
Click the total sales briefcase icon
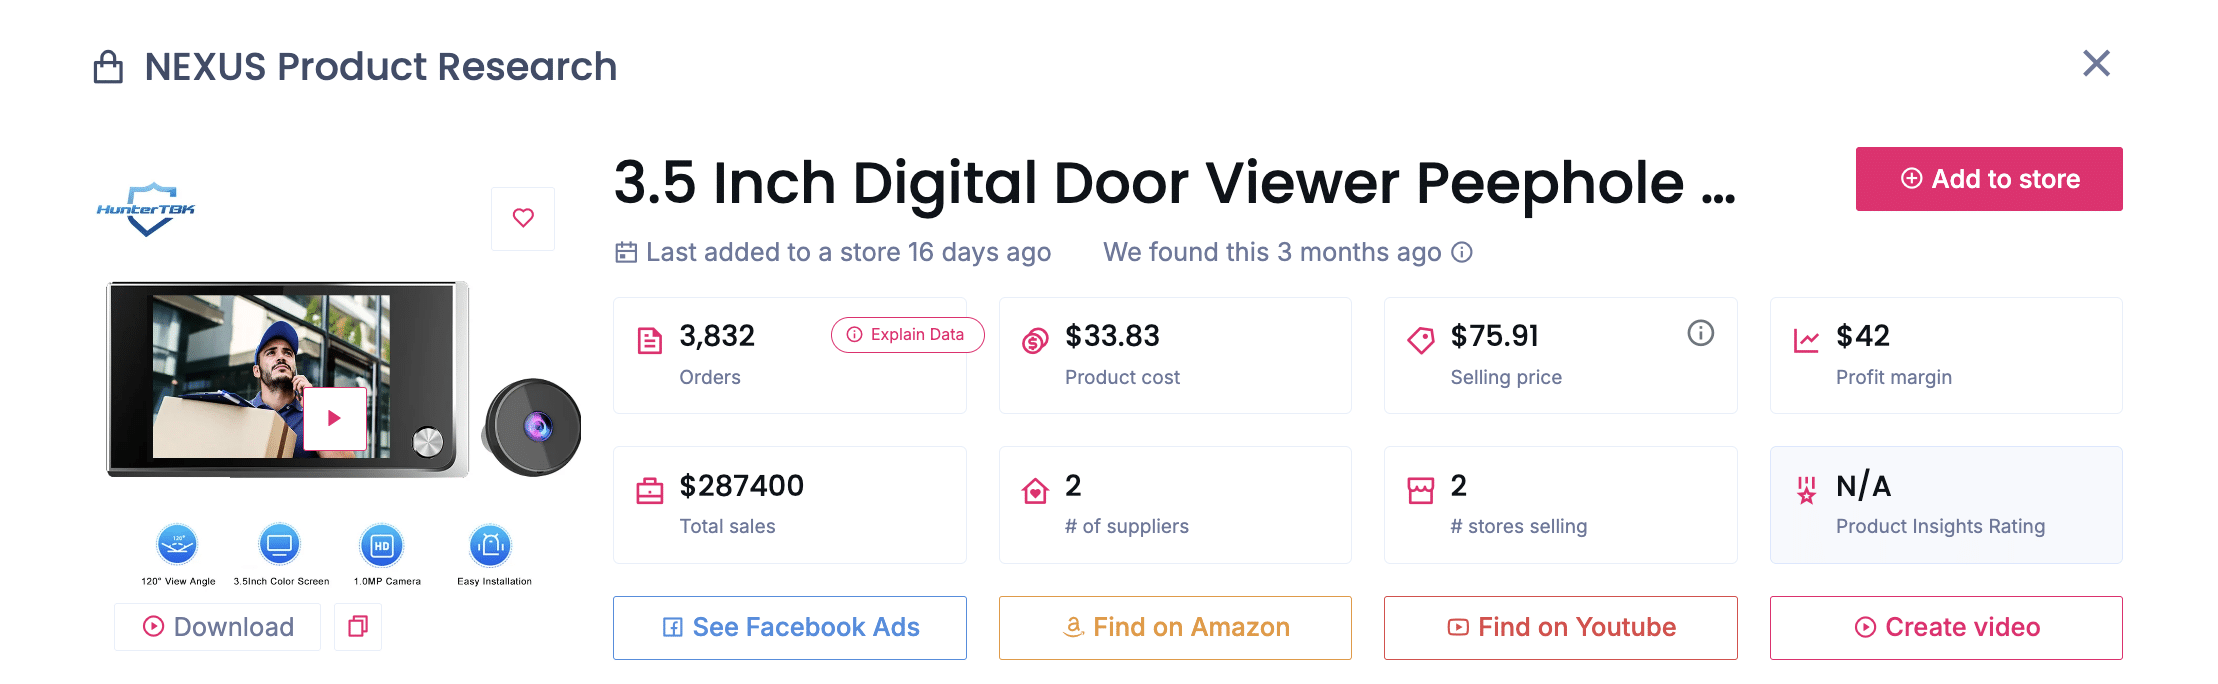(651, 490)
